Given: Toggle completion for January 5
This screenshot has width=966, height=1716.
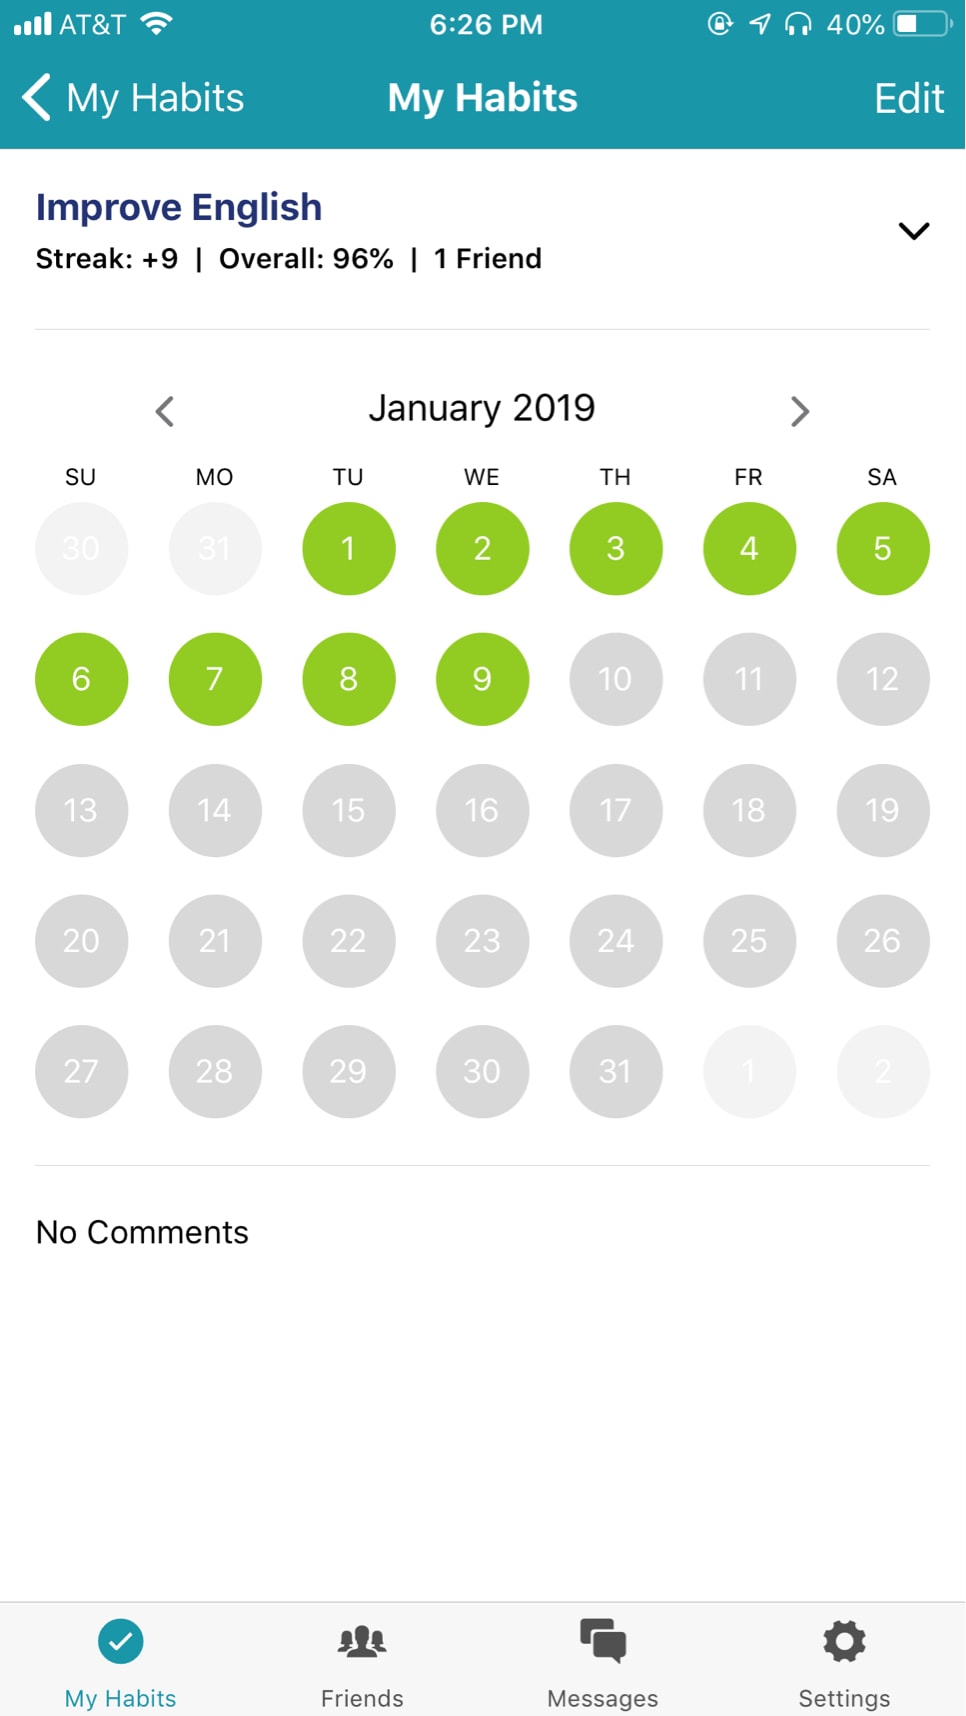Looking at the screenshot, I should (883, 548).
